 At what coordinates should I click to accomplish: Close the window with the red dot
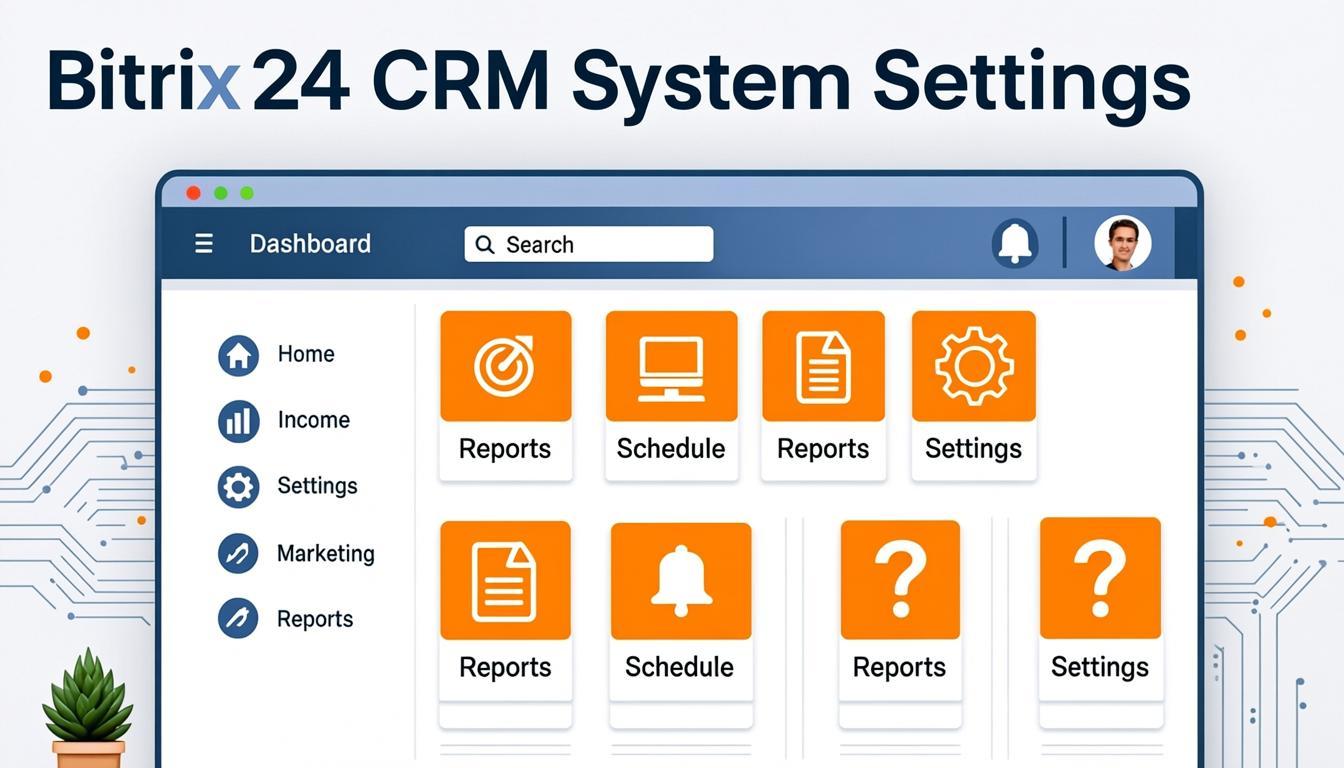(x=194, y=193)
